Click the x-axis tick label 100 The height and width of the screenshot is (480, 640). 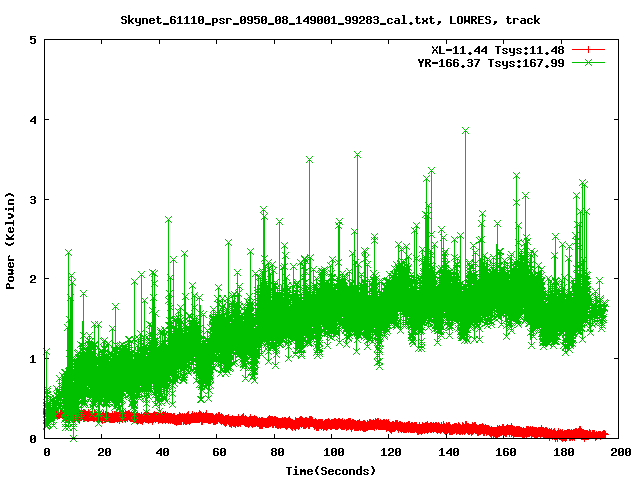[x=332, y=453]
